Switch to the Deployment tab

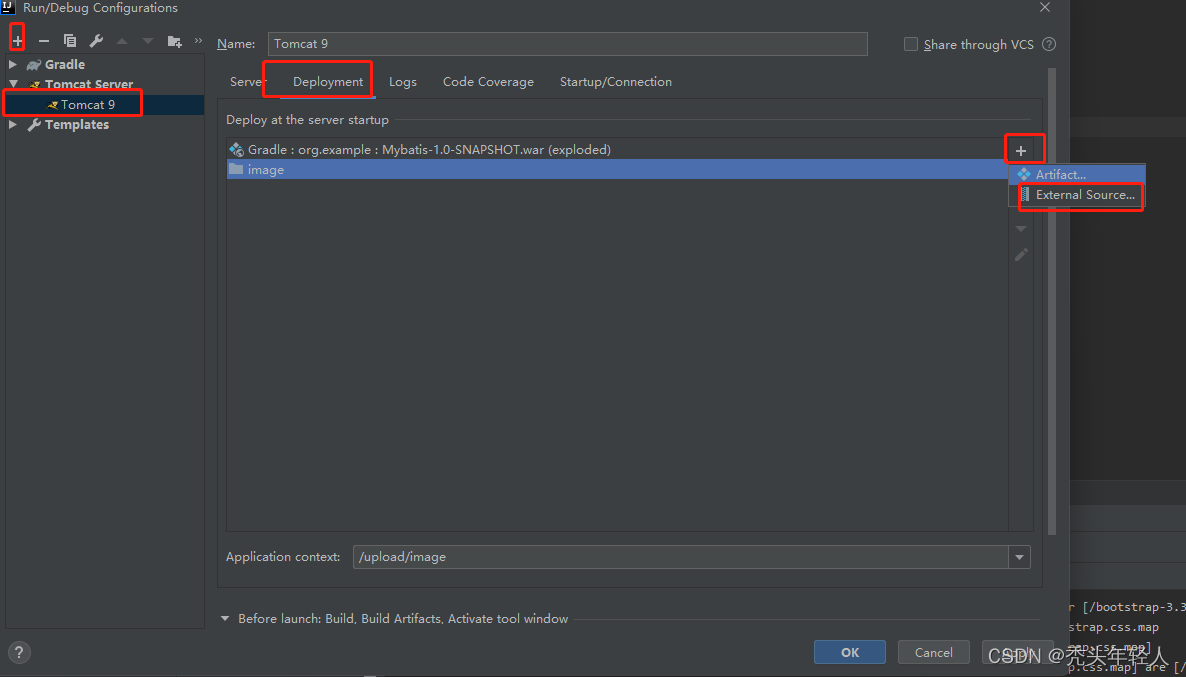(328, 82)
